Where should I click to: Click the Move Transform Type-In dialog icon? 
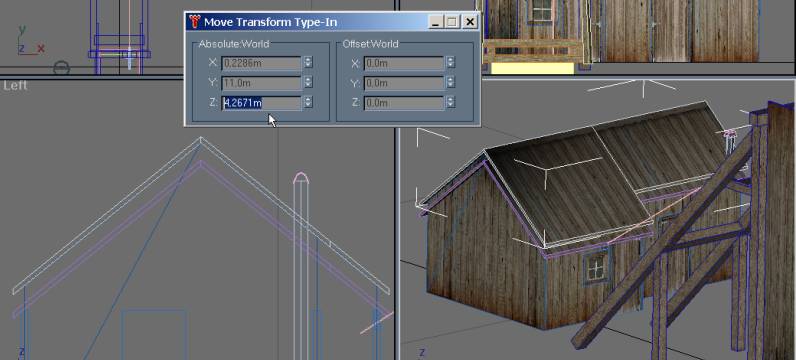point(194,22)
